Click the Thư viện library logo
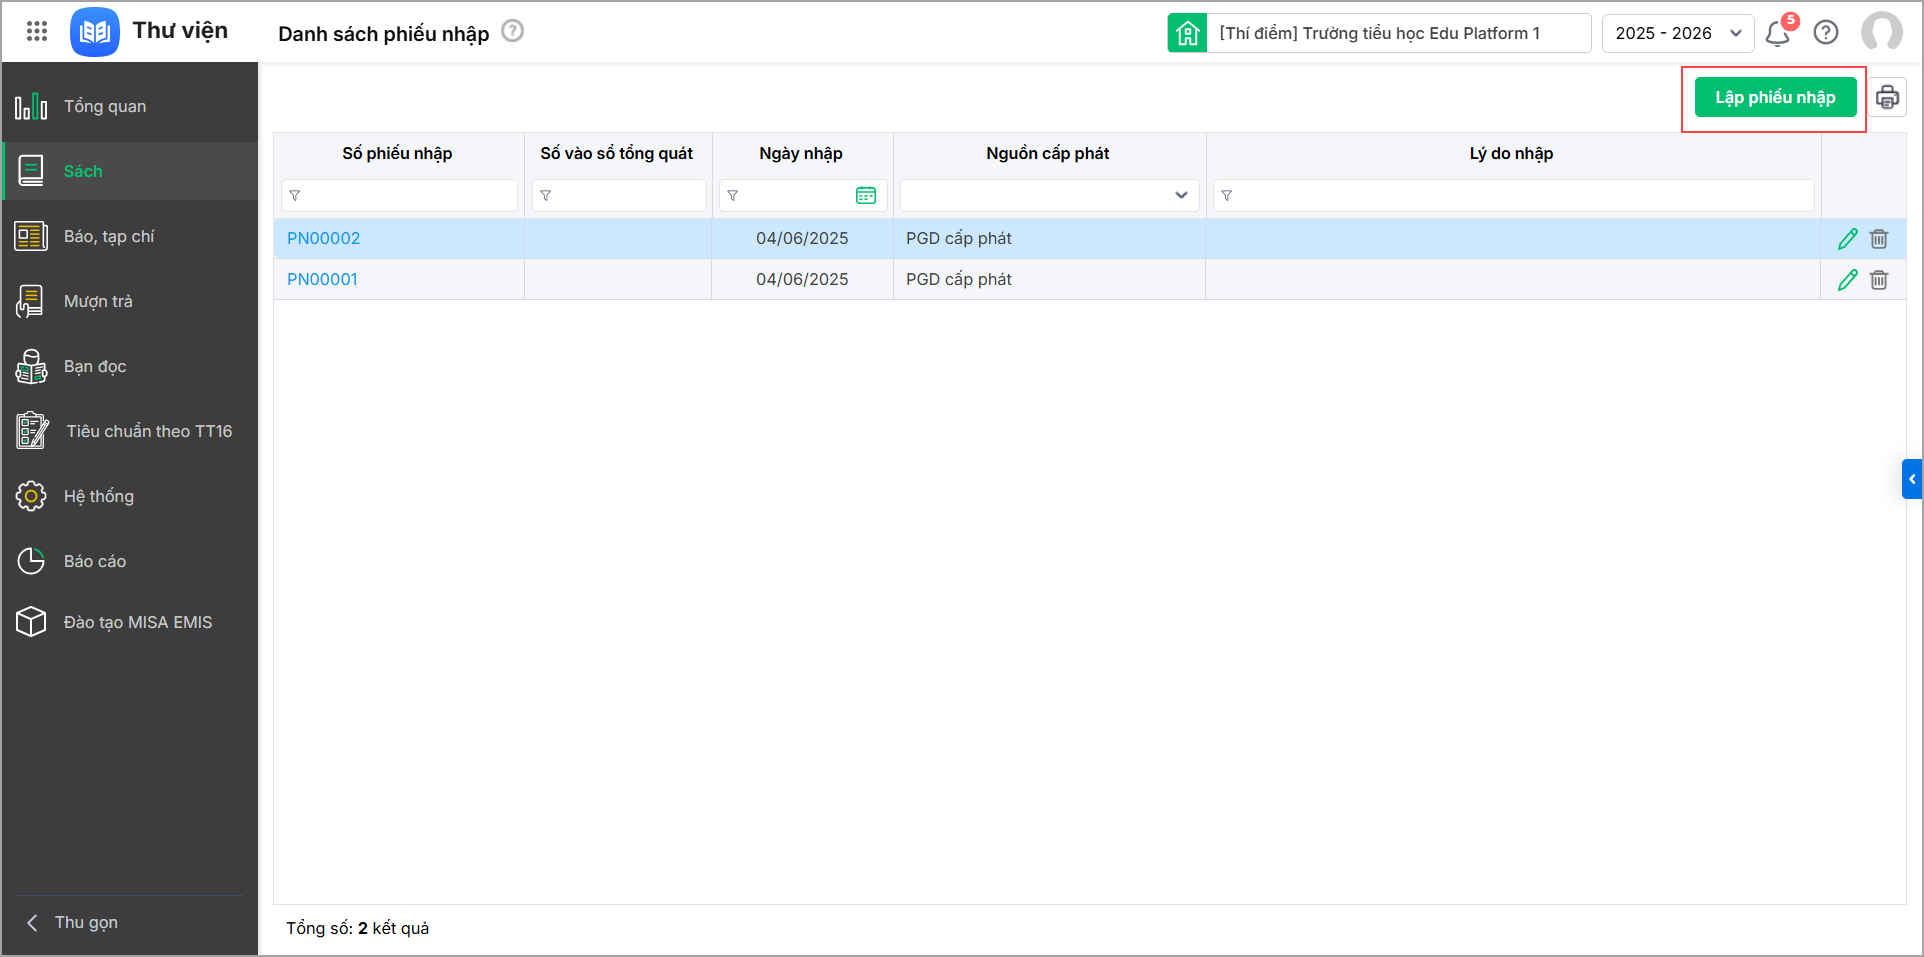1924x957 pixels. pyautogui.click(x=95, y=32)
